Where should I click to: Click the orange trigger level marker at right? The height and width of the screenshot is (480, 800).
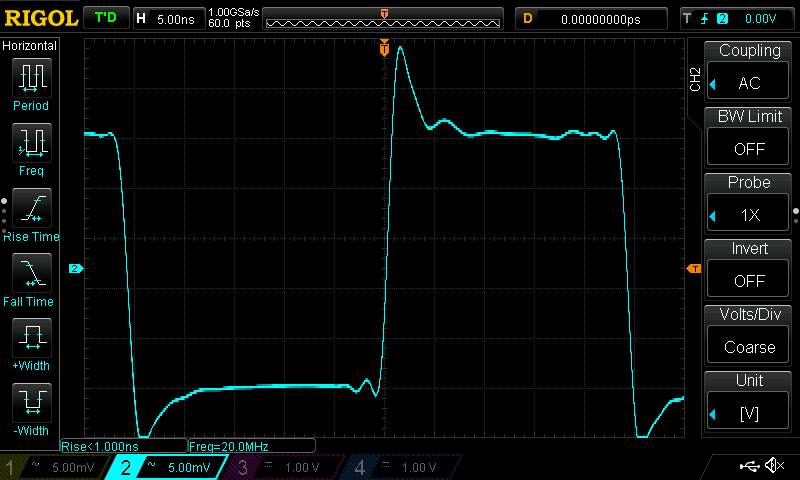694,268
